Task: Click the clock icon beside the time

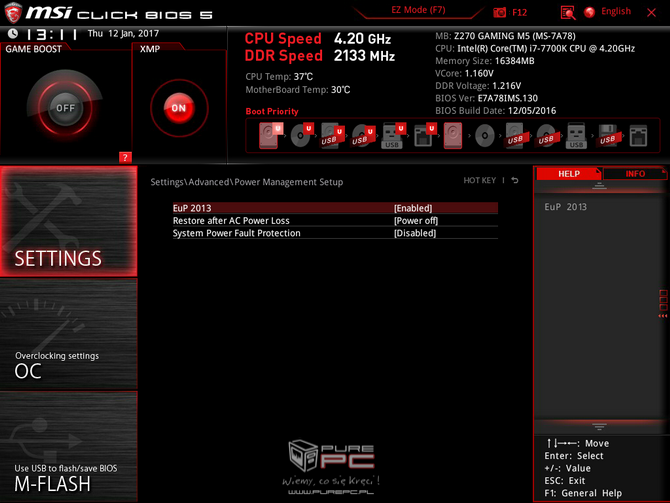Action: point(13,33)
